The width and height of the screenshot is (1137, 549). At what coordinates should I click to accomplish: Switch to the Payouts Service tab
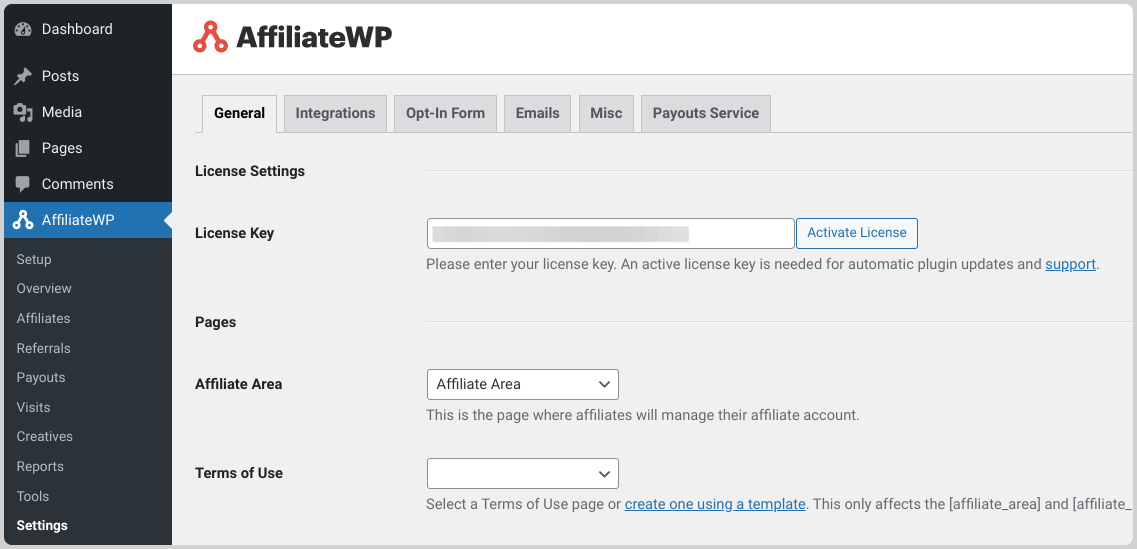706,113
